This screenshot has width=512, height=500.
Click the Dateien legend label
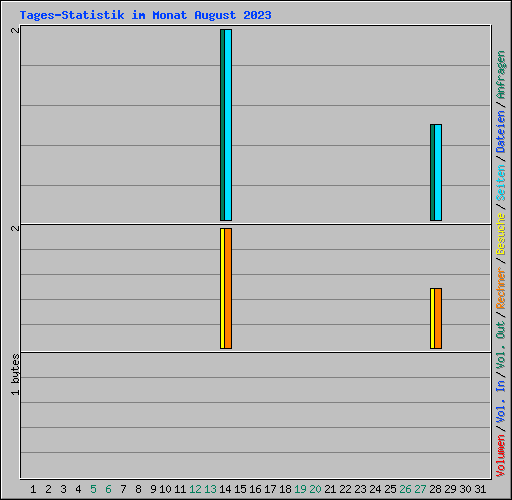501,132
